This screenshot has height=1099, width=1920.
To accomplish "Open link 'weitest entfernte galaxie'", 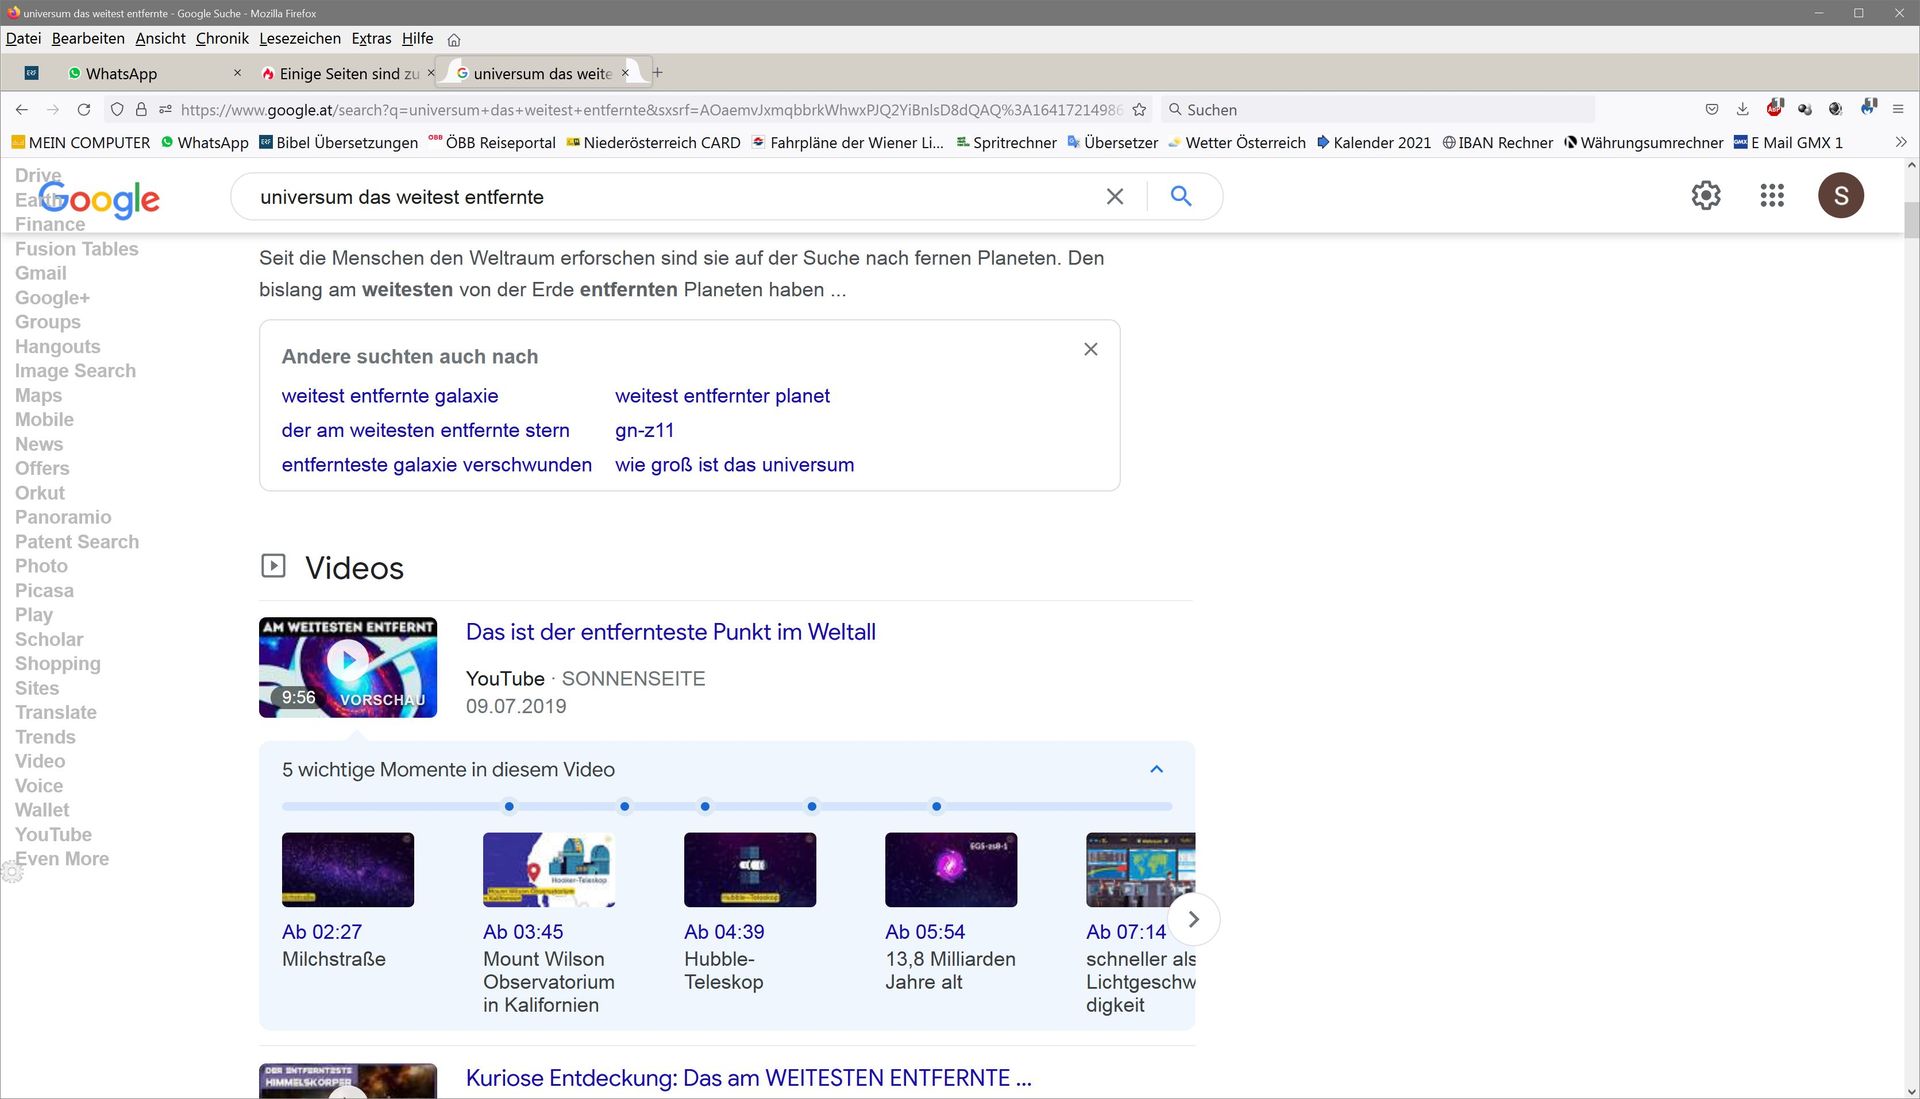I will coord(390,396).
